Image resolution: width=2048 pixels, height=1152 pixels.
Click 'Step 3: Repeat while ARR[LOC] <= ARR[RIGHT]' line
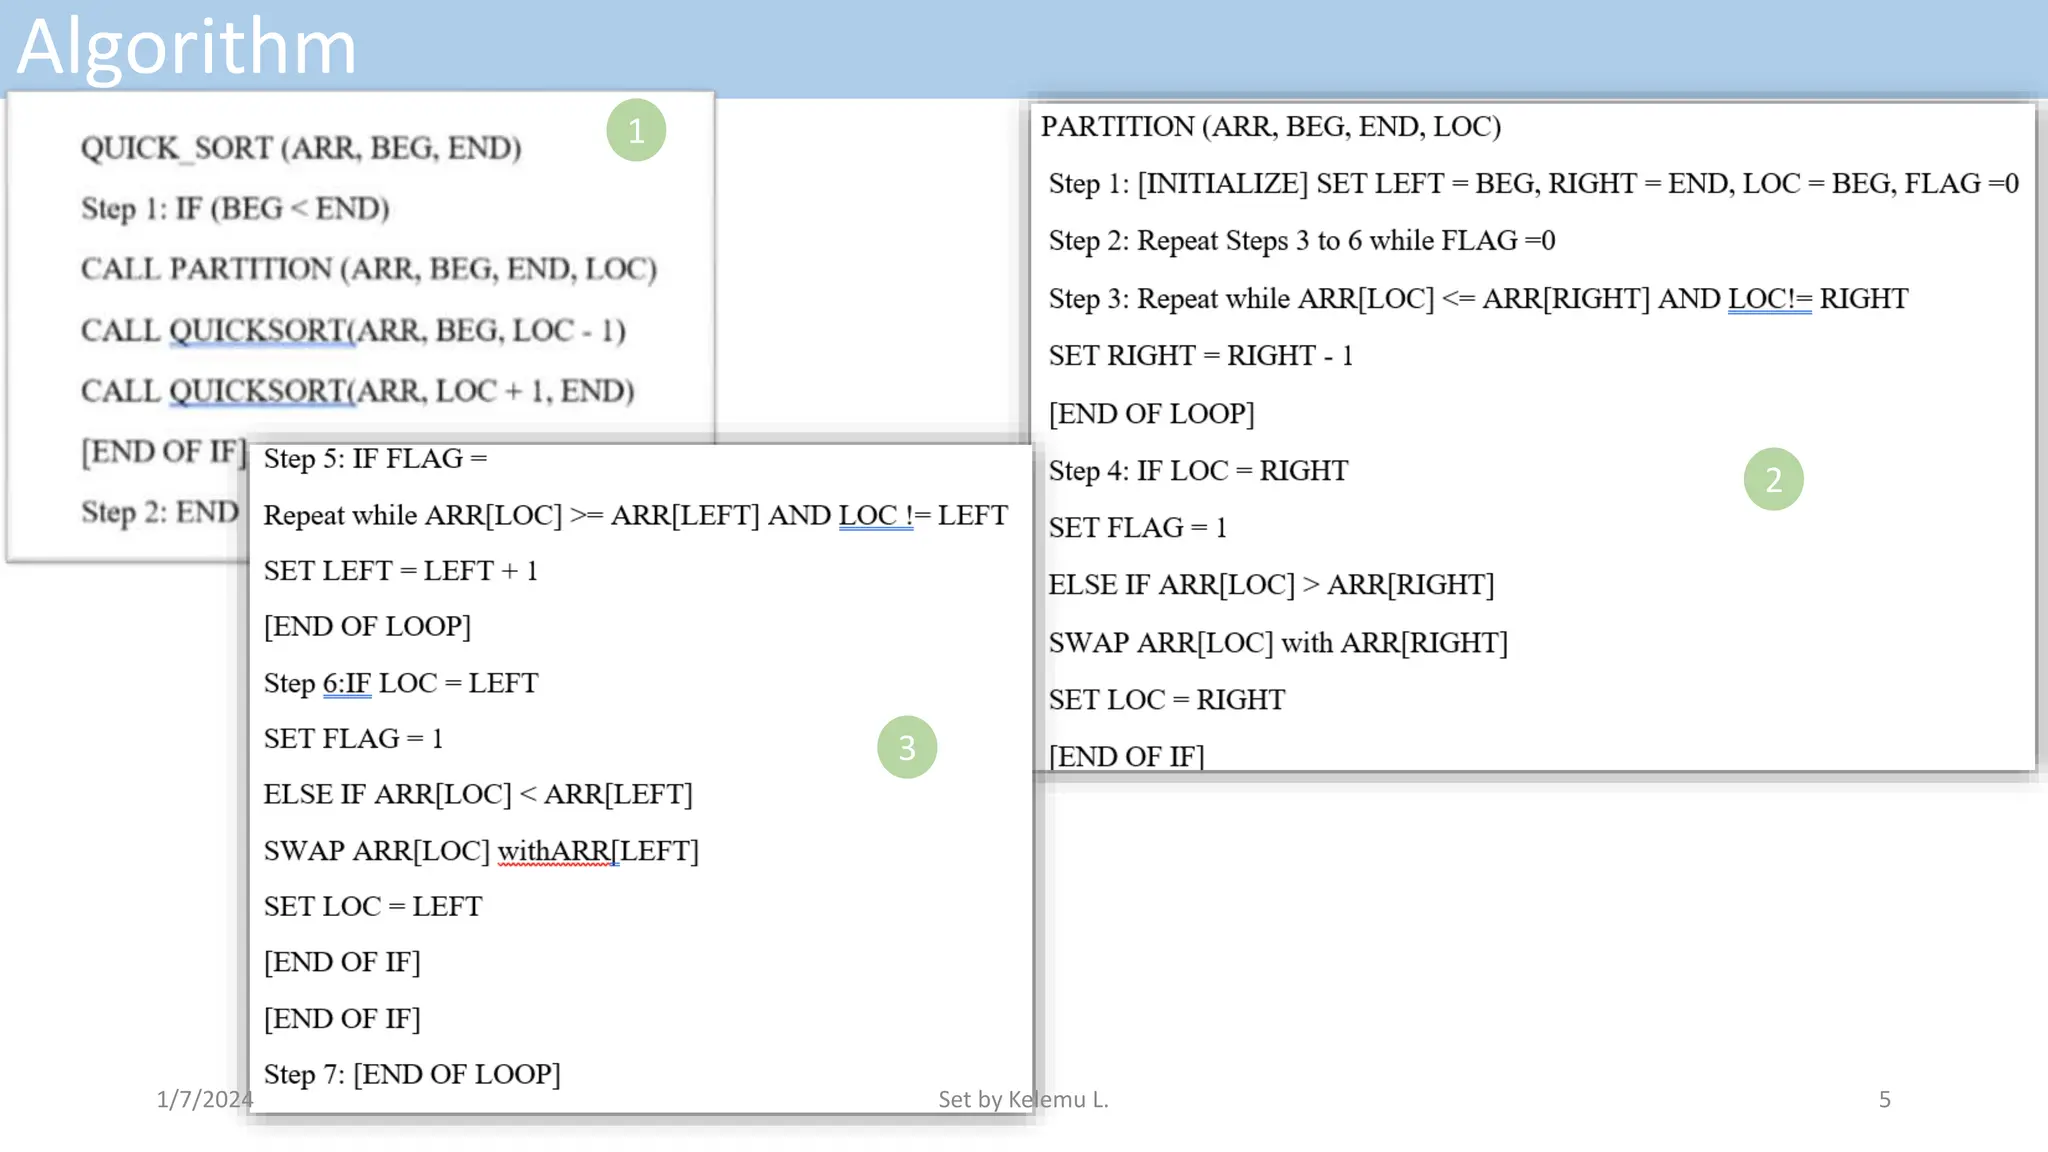1478,298
